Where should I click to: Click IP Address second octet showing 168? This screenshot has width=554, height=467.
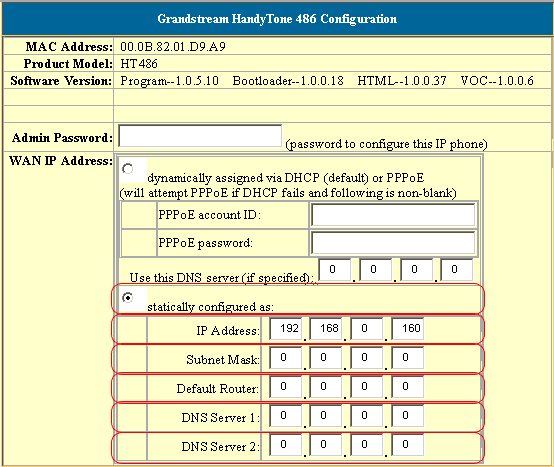(326, 329)
